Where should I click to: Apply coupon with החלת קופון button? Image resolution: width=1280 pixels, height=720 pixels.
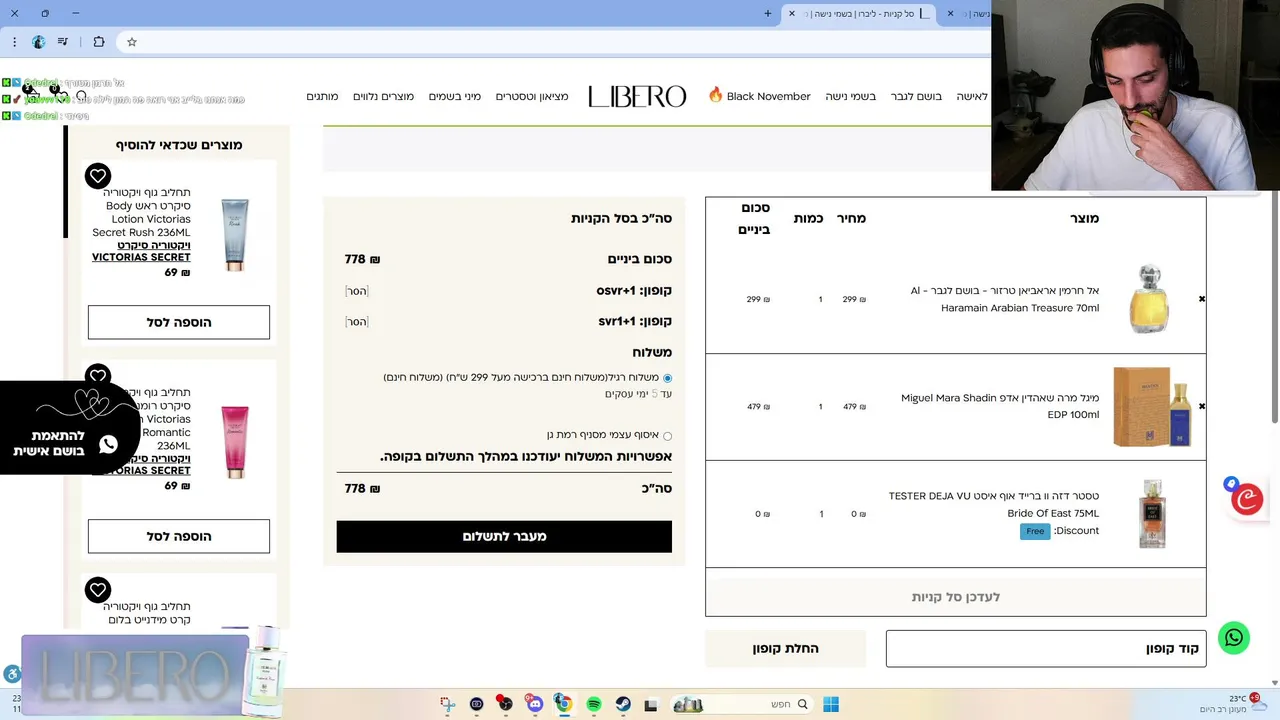(786, 648)
